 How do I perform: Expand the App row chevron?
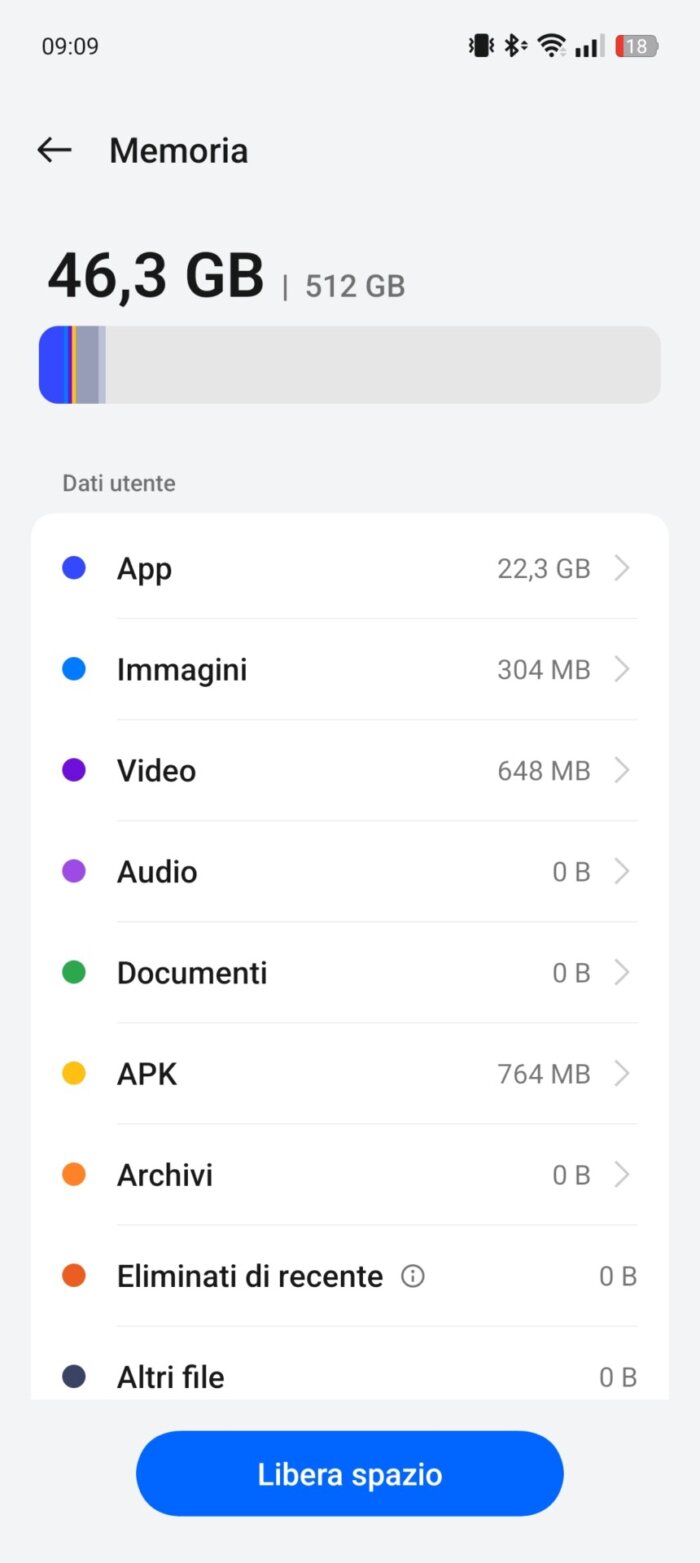pyautogui.click(x=622, y=568)
